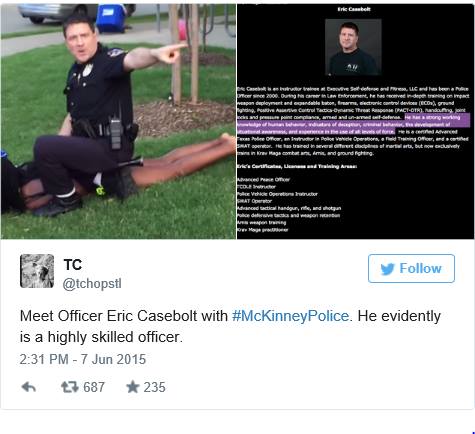Retweet using the retweet arrows icon
This screenshot has width=475, height=434.
pyautogui.click(x=69, y=387)
